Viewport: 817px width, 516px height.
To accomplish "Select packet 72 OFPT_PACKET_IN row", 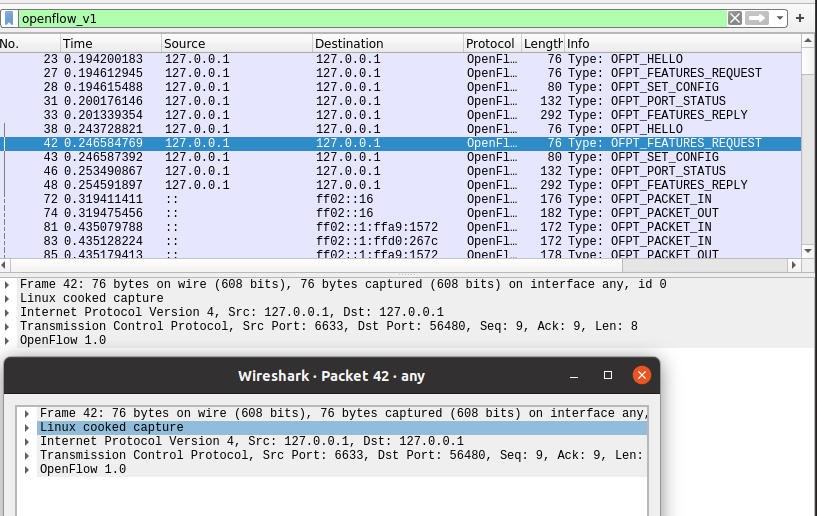I will coord(400,200).
